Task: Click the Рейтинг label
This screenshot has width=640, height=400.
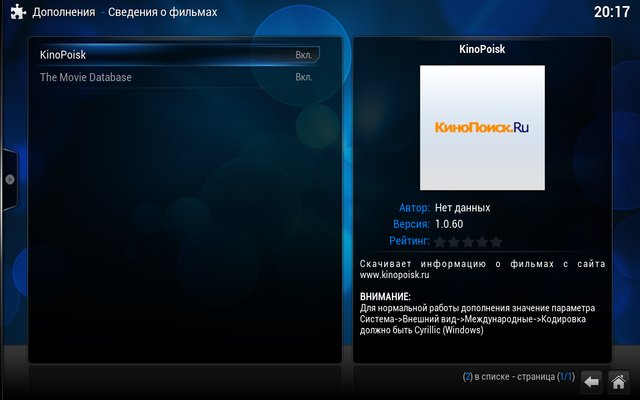Action: (409, 241)
